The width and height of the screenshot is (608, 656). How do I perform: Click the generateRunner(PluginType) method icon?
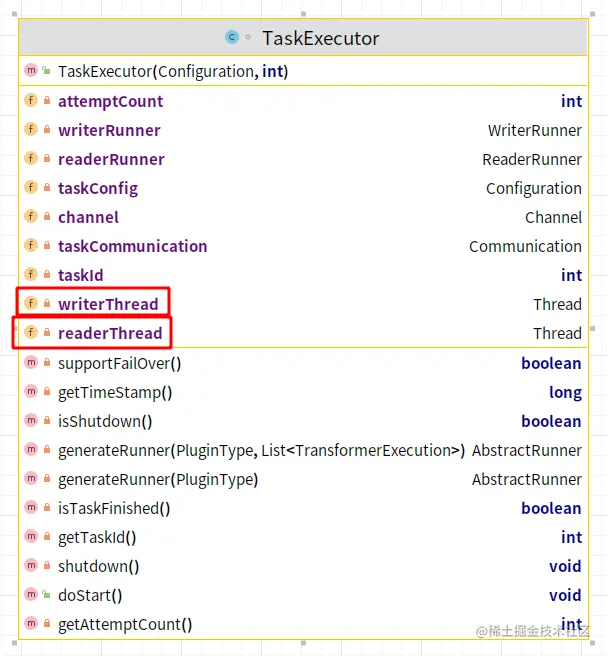[x=31, y=479]
